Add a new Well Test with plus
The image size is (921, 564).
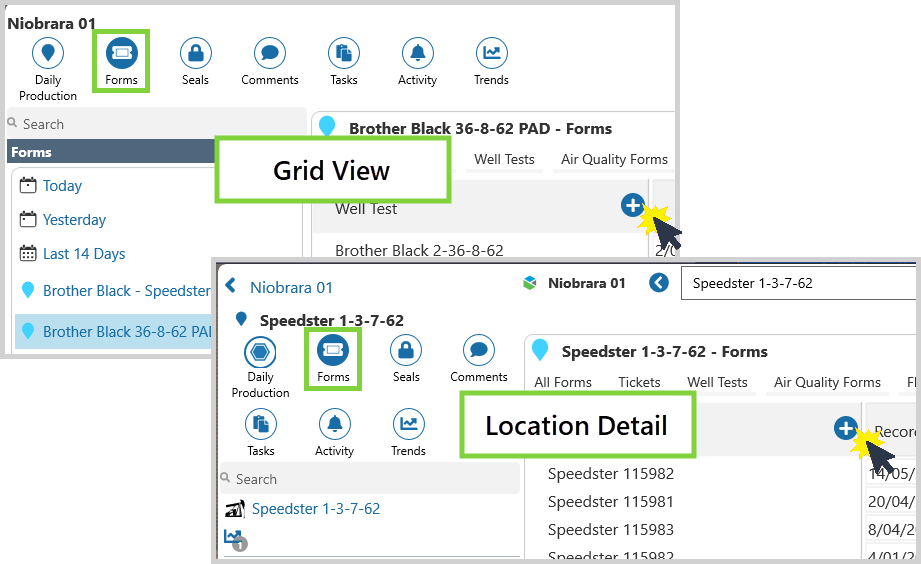(632, 205)
